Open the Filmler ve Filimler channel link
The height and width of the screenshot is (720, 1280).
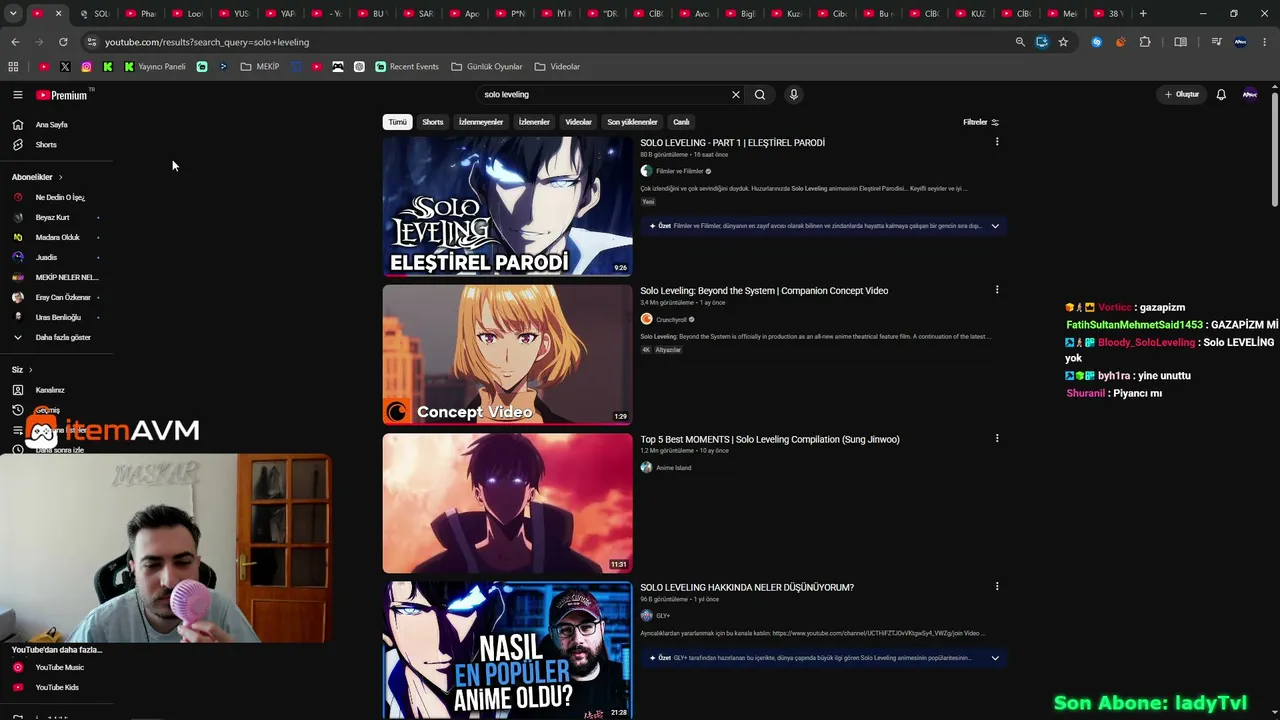point(680,171)
